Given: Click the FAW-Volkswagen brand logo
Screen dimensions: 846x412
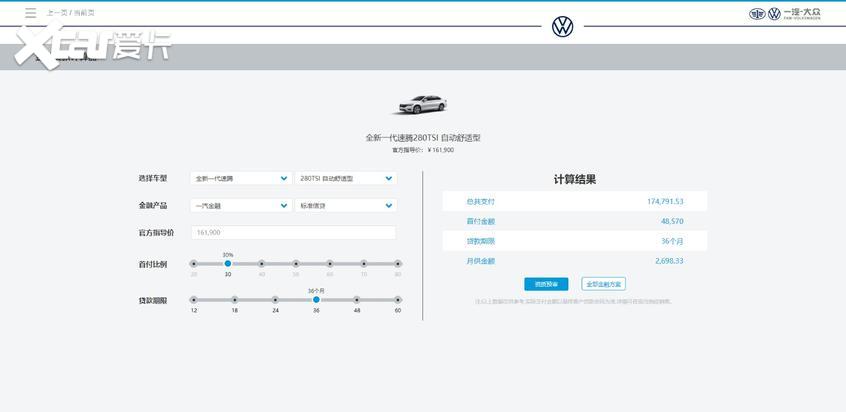Looking at the screenshot, I should pyautogui.click(x=784, y=14).
